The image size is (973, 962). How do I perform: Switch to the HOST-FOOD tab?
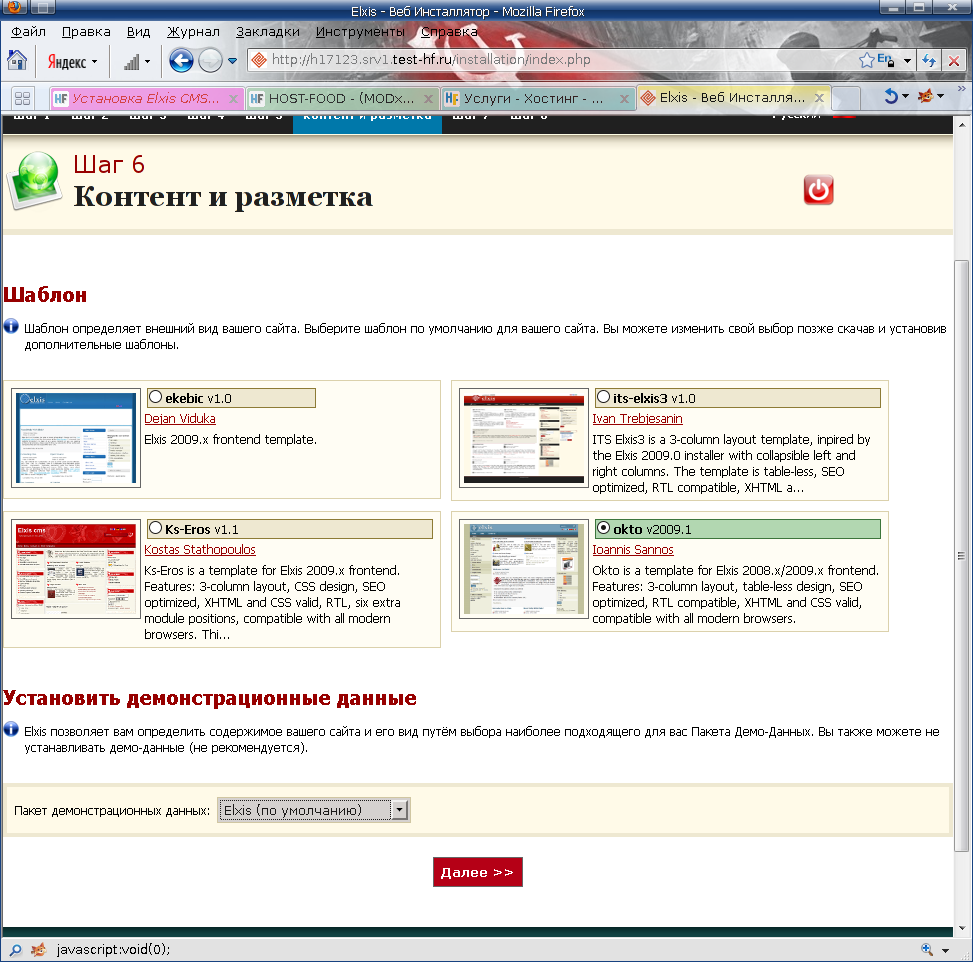coord(338,98)
